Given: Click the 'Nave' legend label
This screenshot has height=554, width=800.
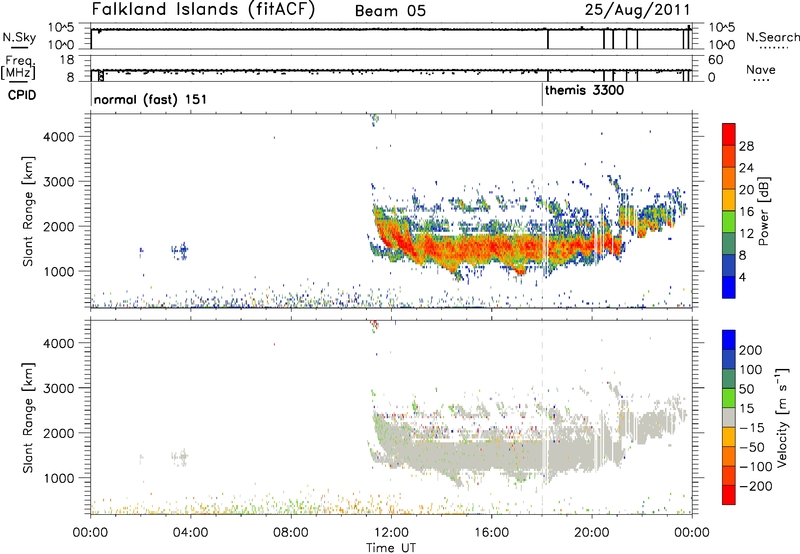Looking at the screenshot, I should [761, 69].
